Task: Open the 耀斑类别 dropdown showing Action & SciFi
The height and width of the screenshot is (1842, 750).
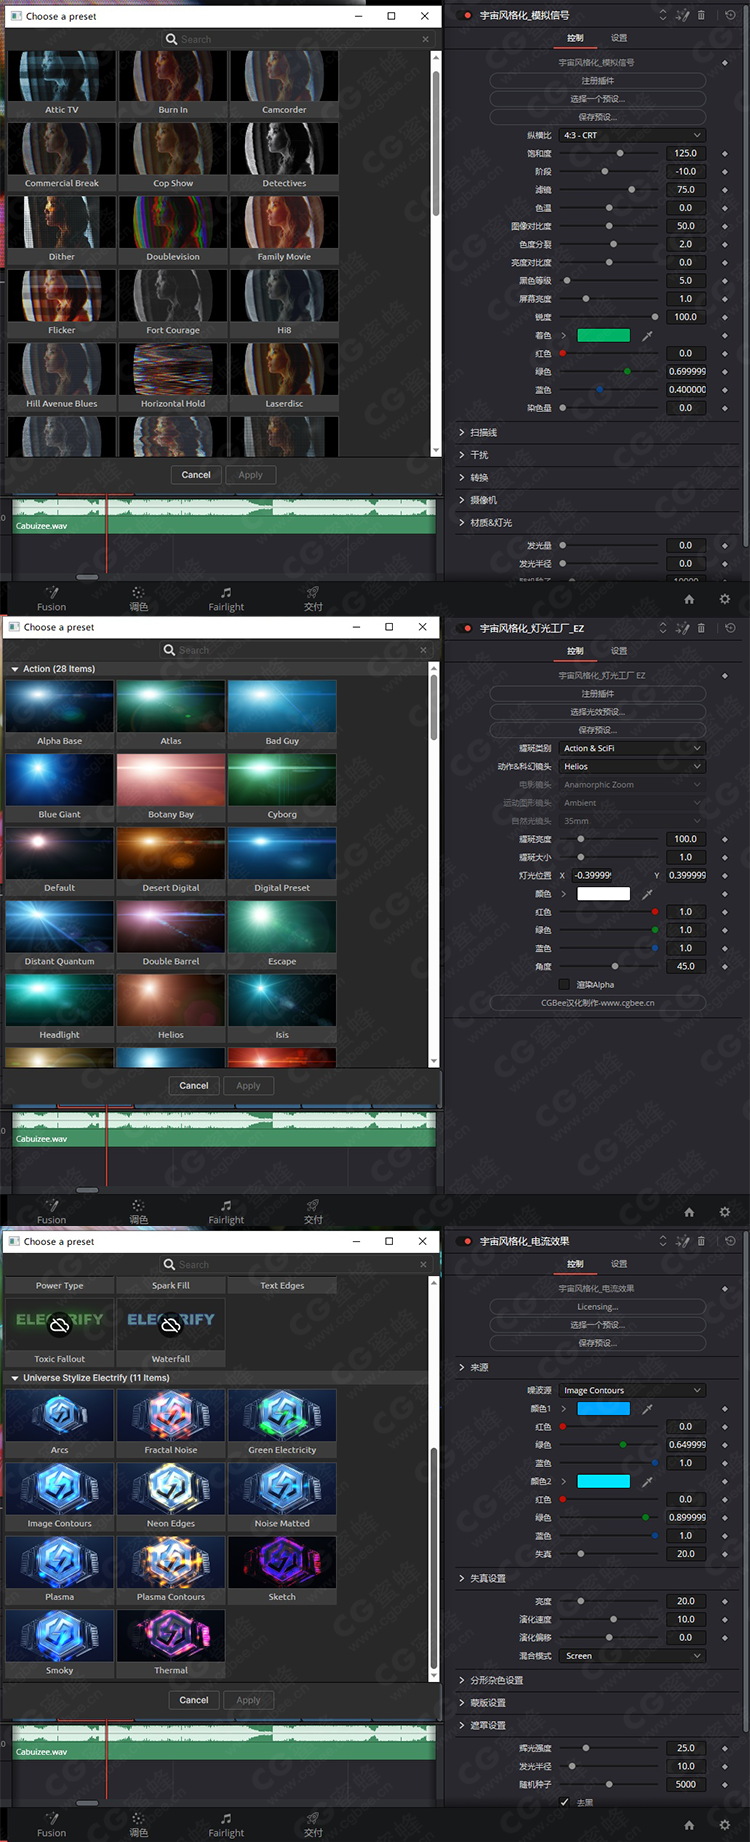Action: 632,748
